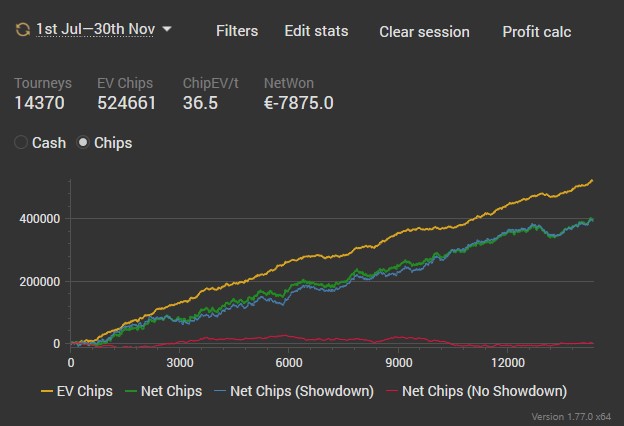Toggle Net Chips (Showdown) legend series
This screenshot has height=426, width=624.
pyautogui.click(x=302, y=391)
